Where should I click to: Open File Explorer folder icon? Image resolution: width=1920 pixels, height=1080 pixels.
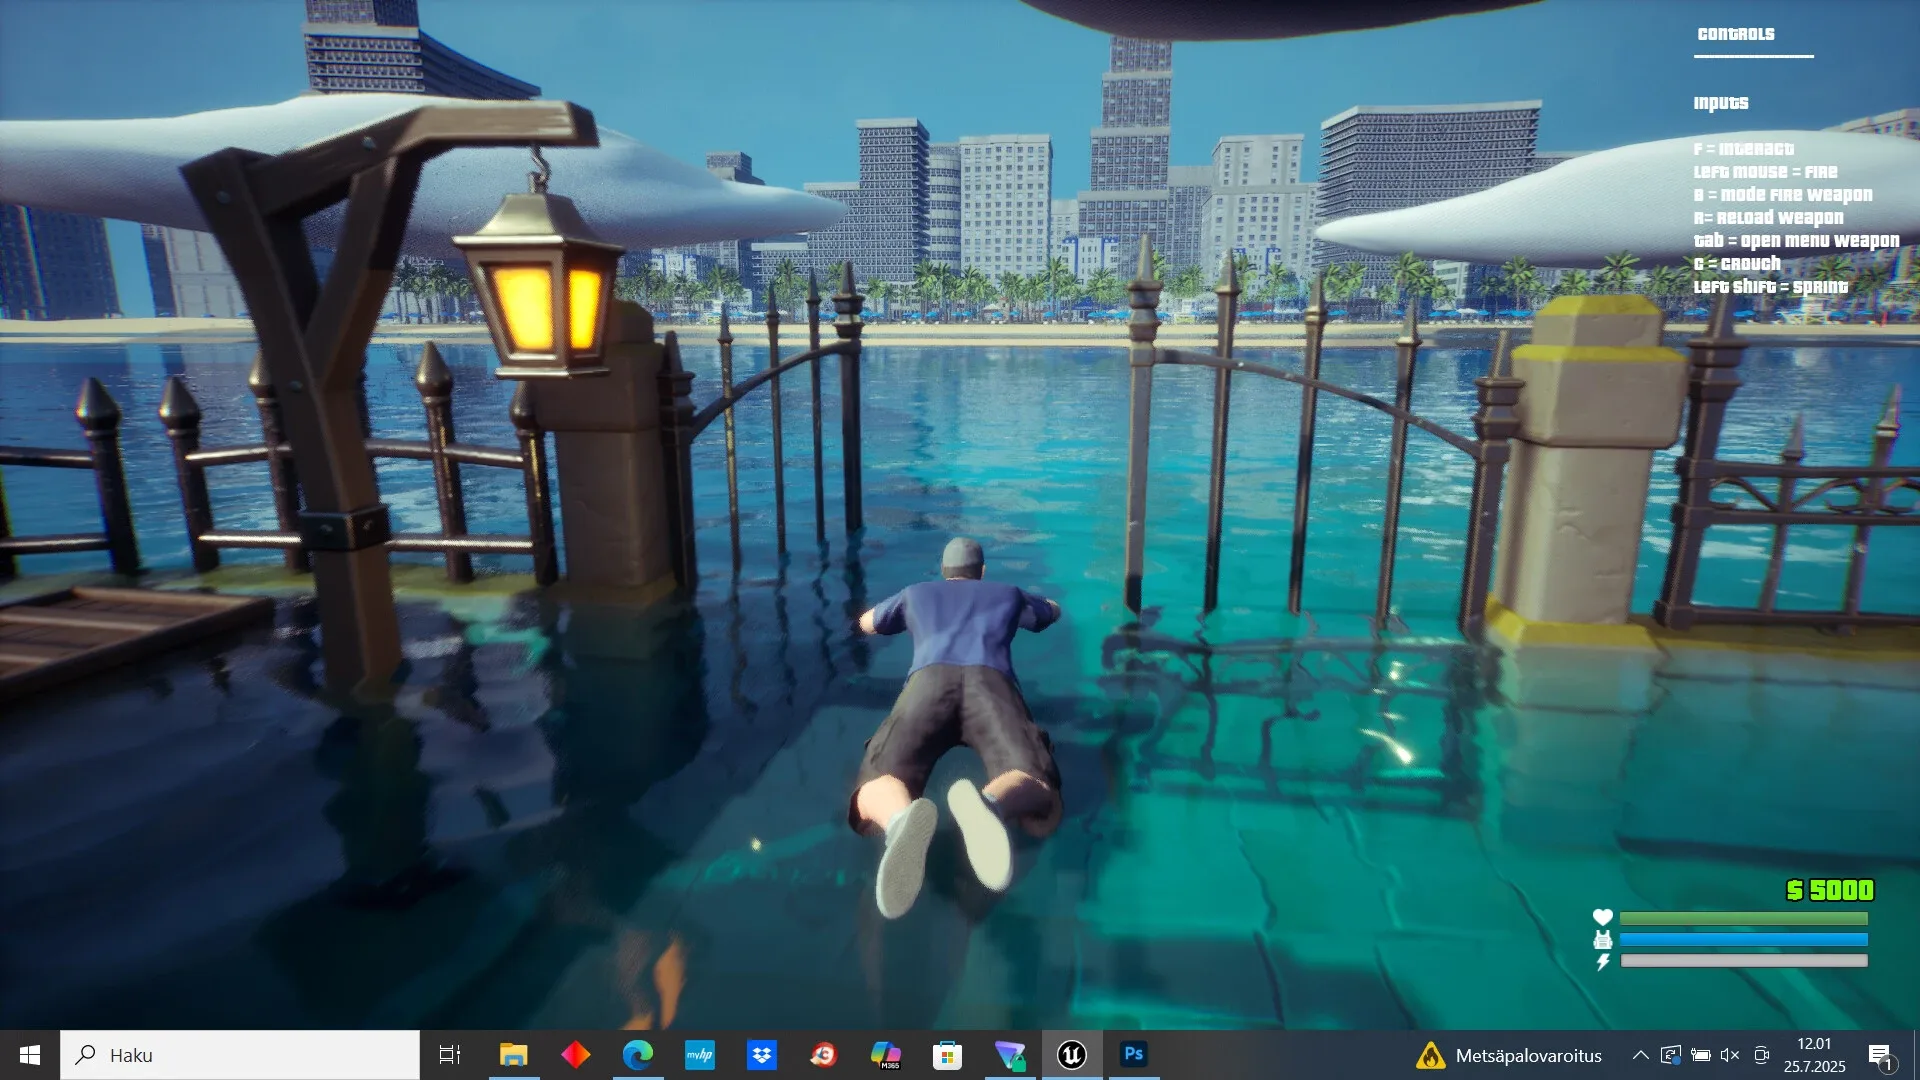point(514,1055)
